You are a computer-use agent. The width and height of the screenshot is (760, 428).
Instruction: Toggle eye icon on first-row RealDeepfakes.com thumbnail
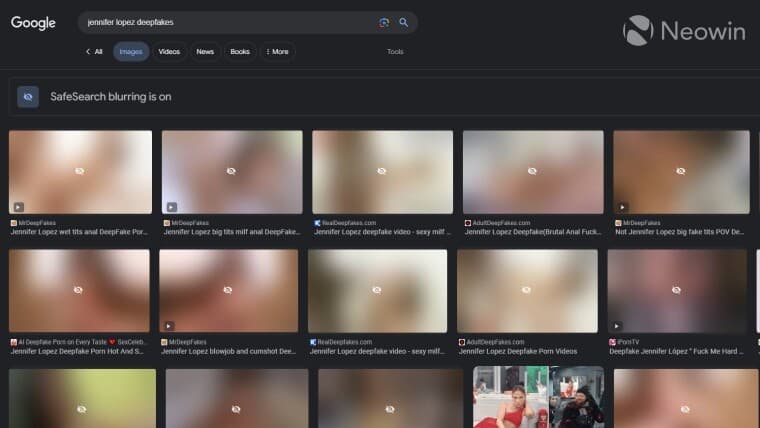coord(382,171)
